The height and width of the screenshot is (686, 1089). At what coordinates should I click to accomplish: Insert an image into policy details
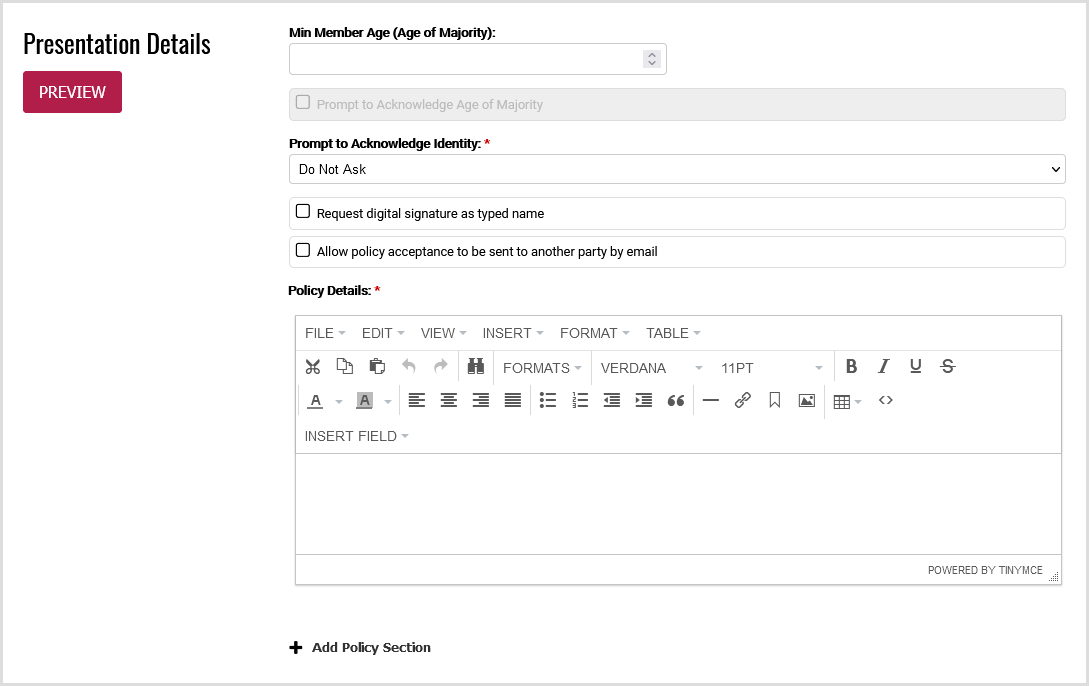coord(806,401)
